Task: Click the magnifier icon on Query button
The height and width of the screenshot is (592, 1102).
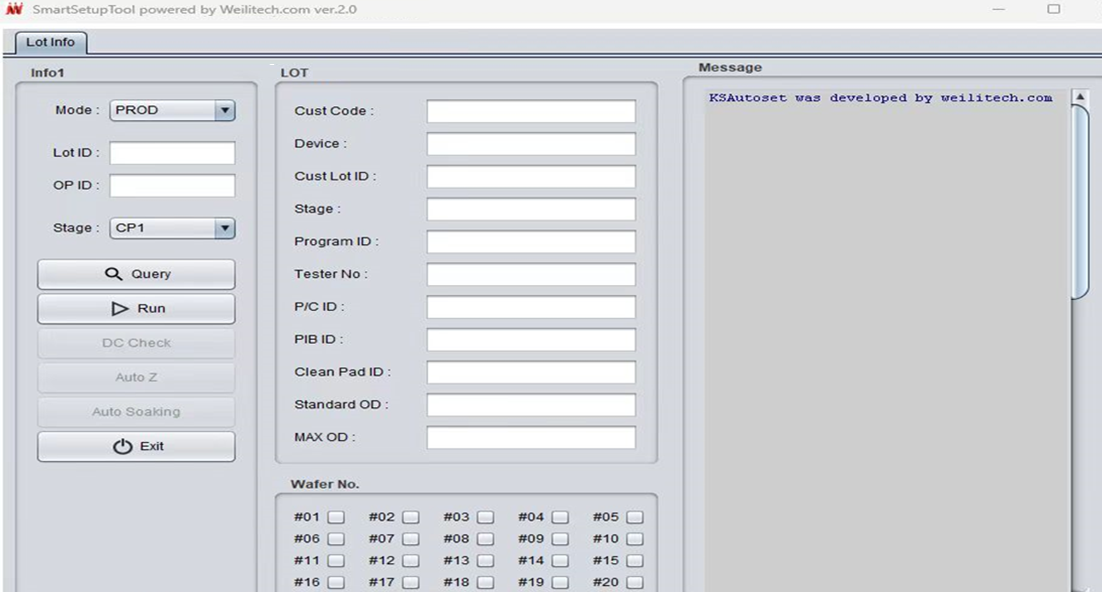Action: click(114, 274)
